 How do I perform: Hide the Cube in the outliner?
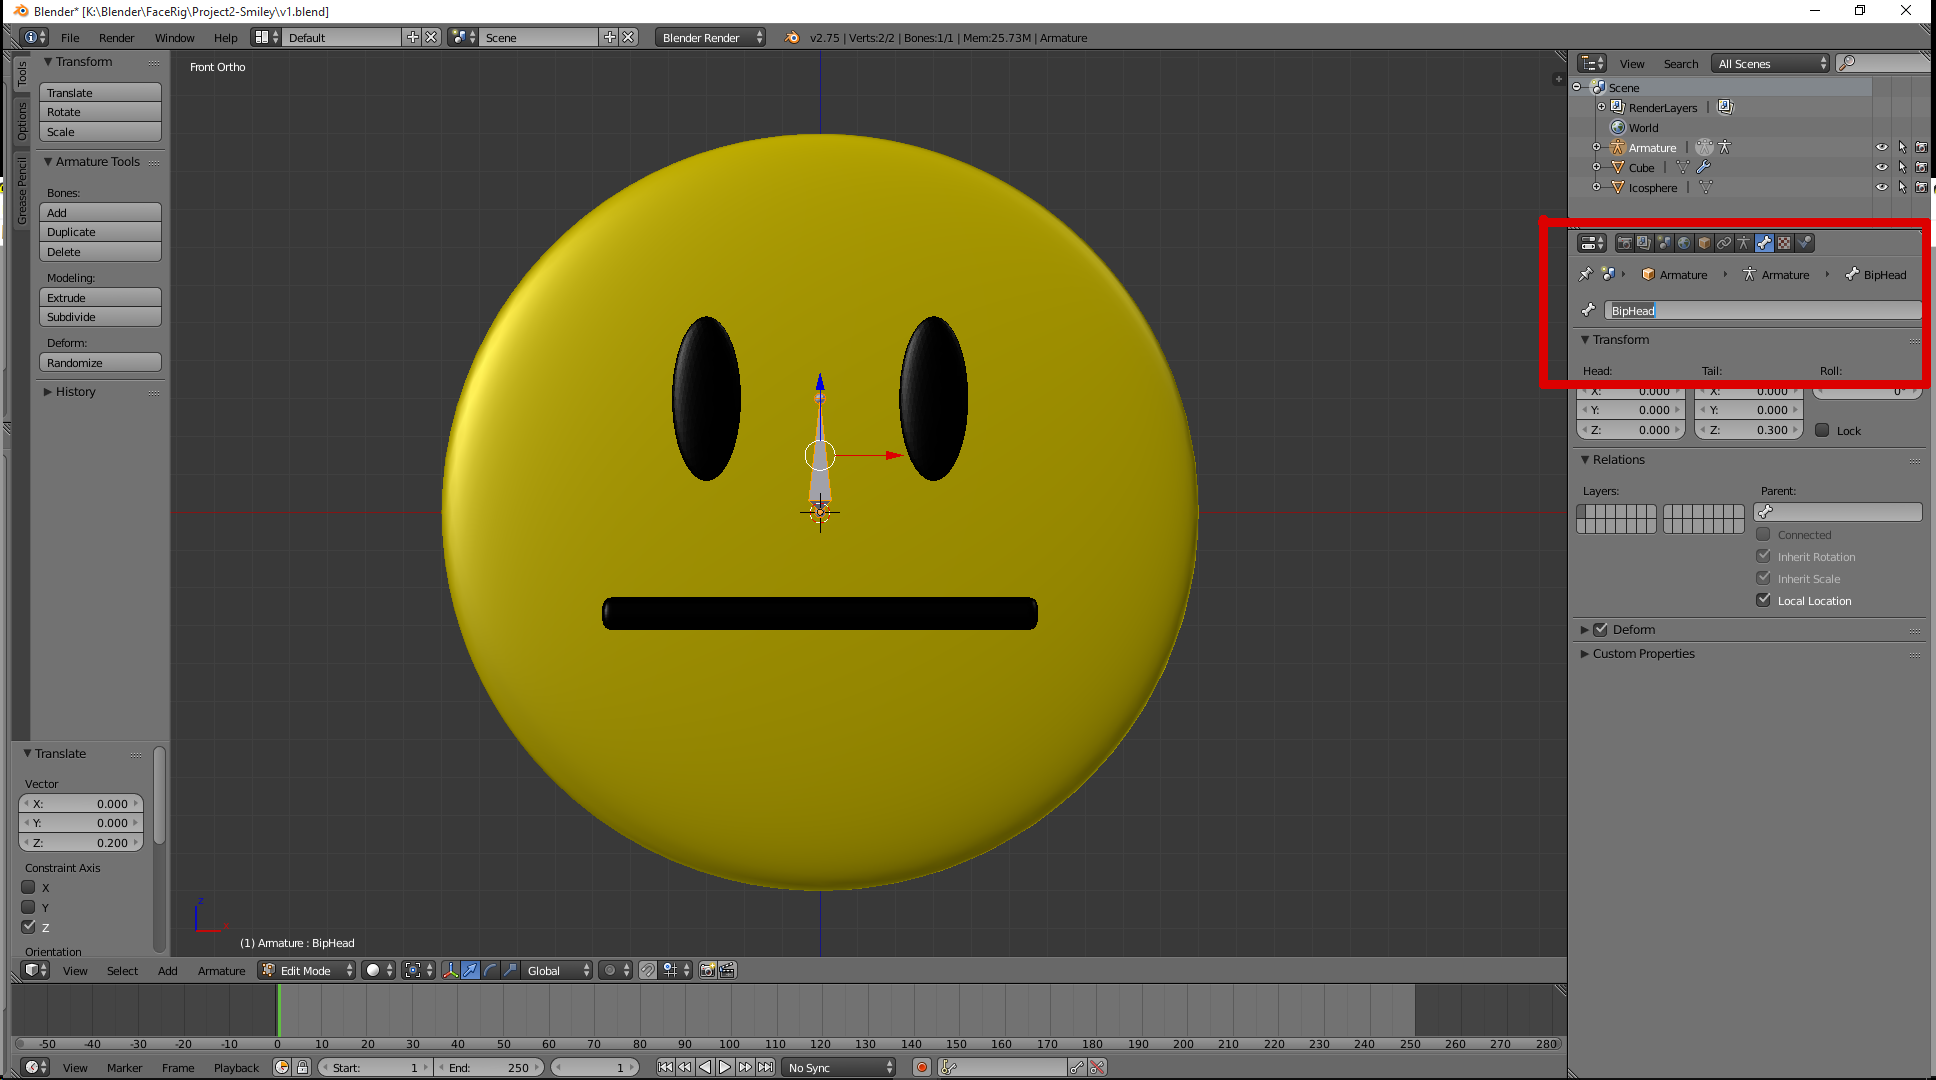coord(1881,167)
